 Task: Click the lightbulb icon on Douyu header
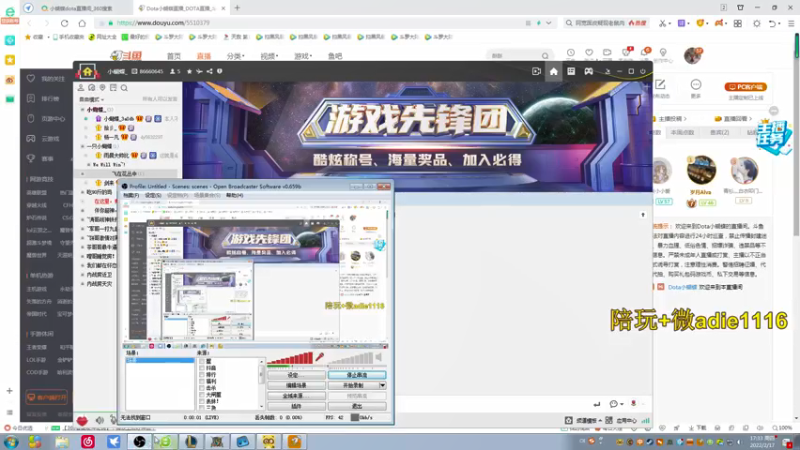click(x=663, y=53)
